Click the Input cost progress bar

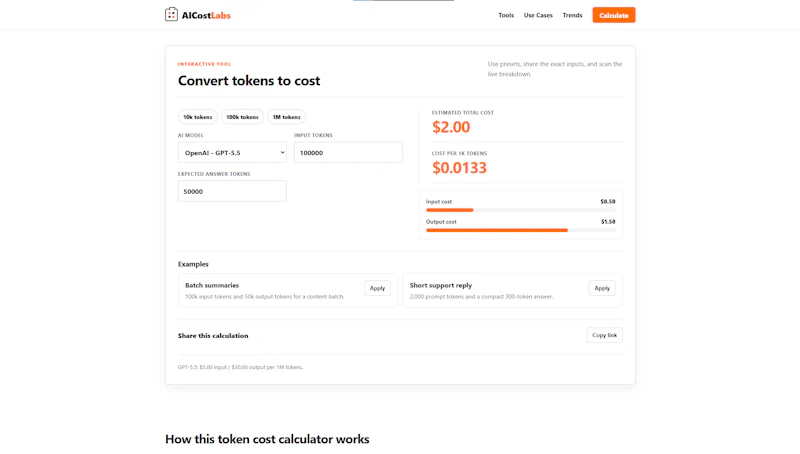tap(520, 210)
